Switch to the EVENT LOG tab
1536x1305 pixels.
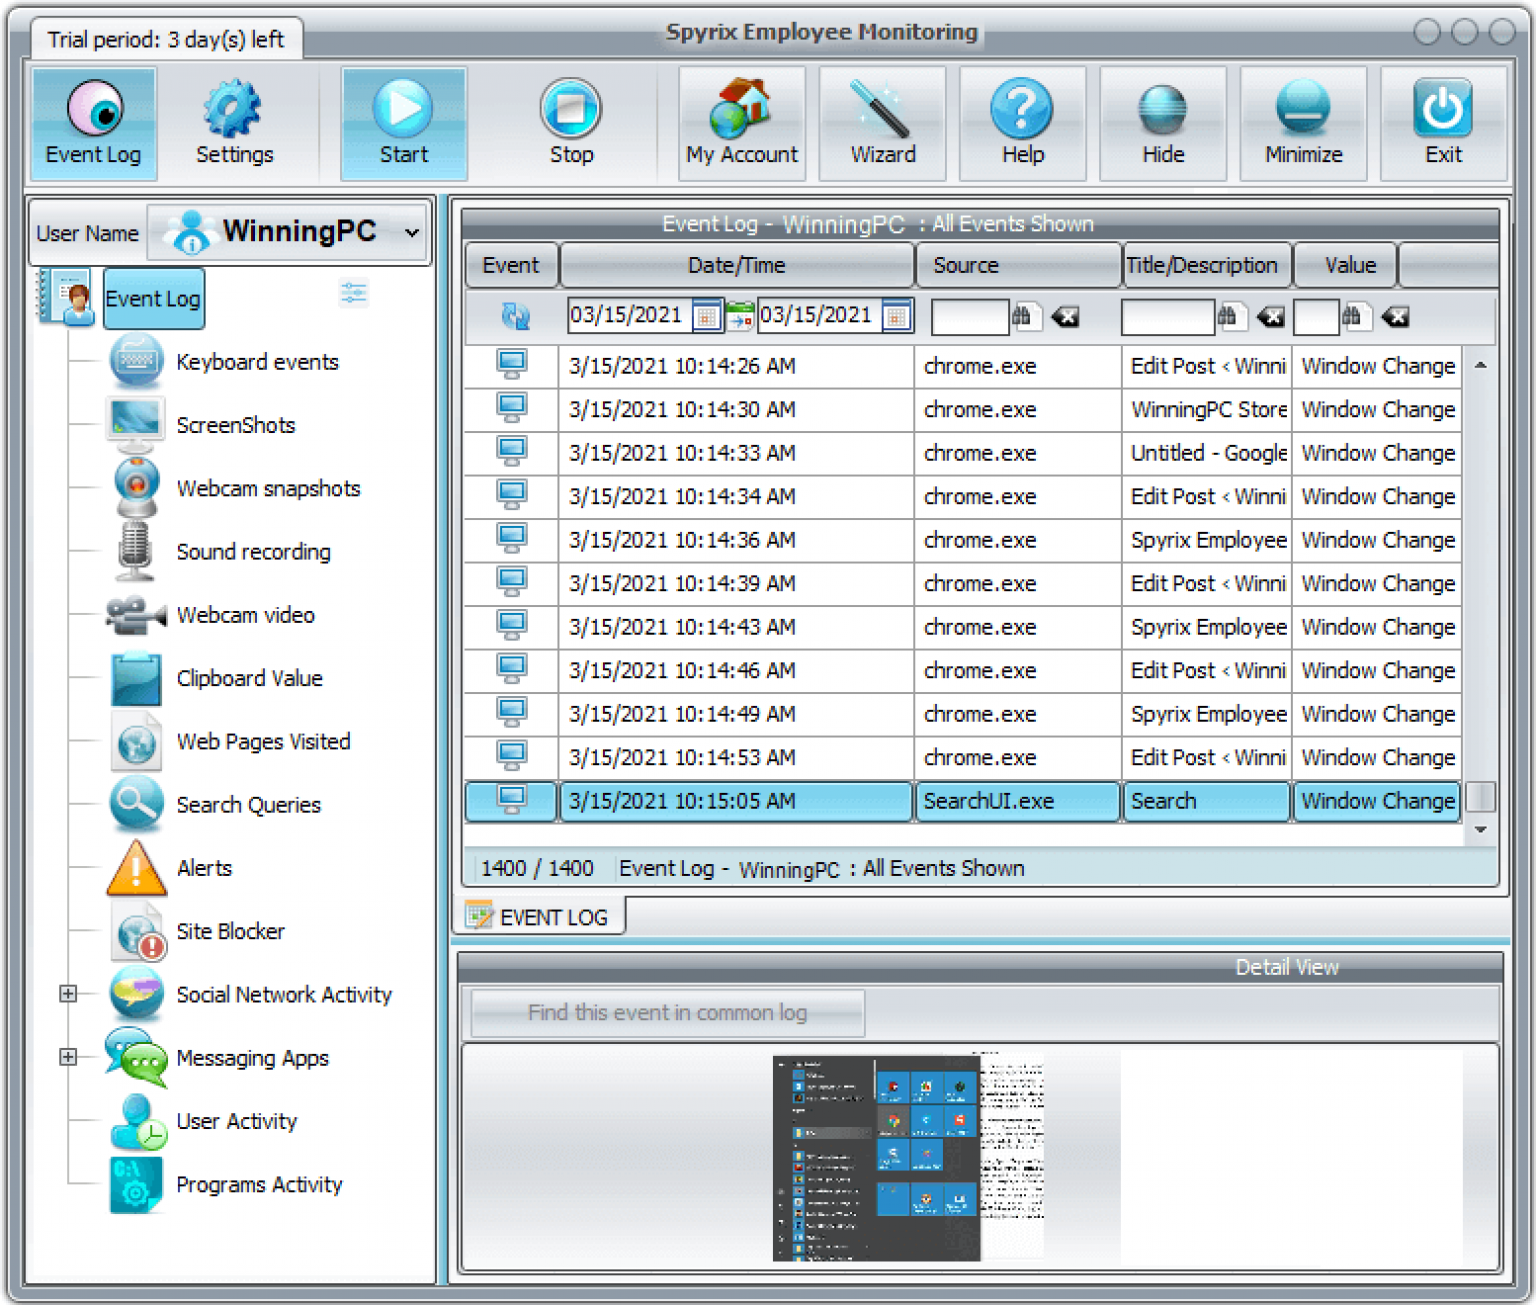[539, 915]
